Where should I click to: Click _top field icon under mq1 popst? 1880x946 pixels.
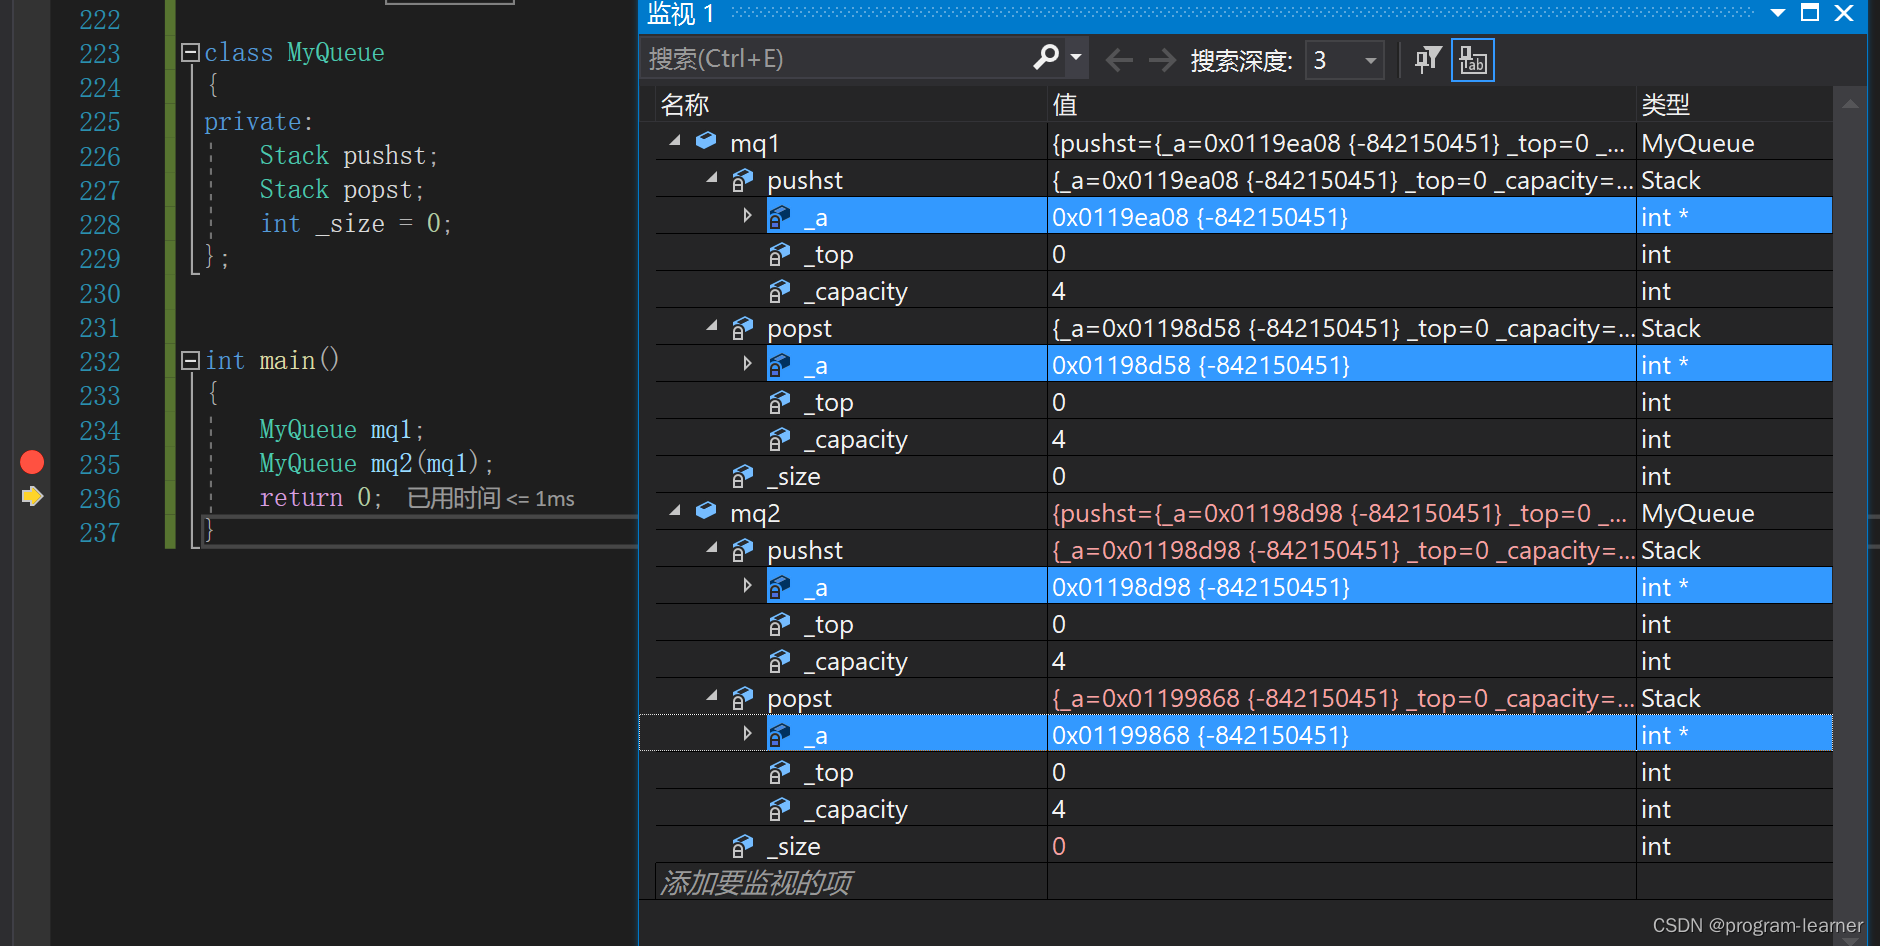[x=779, y=402]
